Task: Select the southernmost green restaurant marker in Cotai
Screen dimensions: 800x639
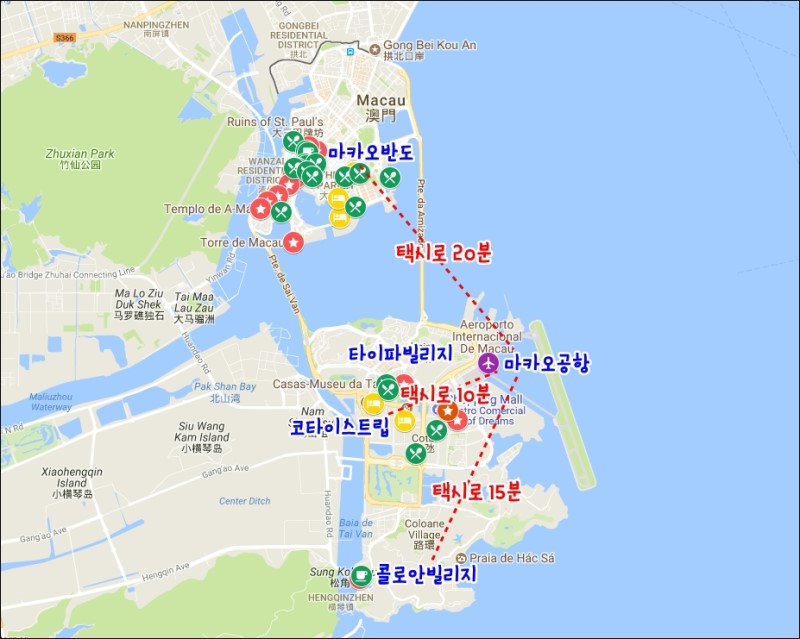Action: point(416,453)
